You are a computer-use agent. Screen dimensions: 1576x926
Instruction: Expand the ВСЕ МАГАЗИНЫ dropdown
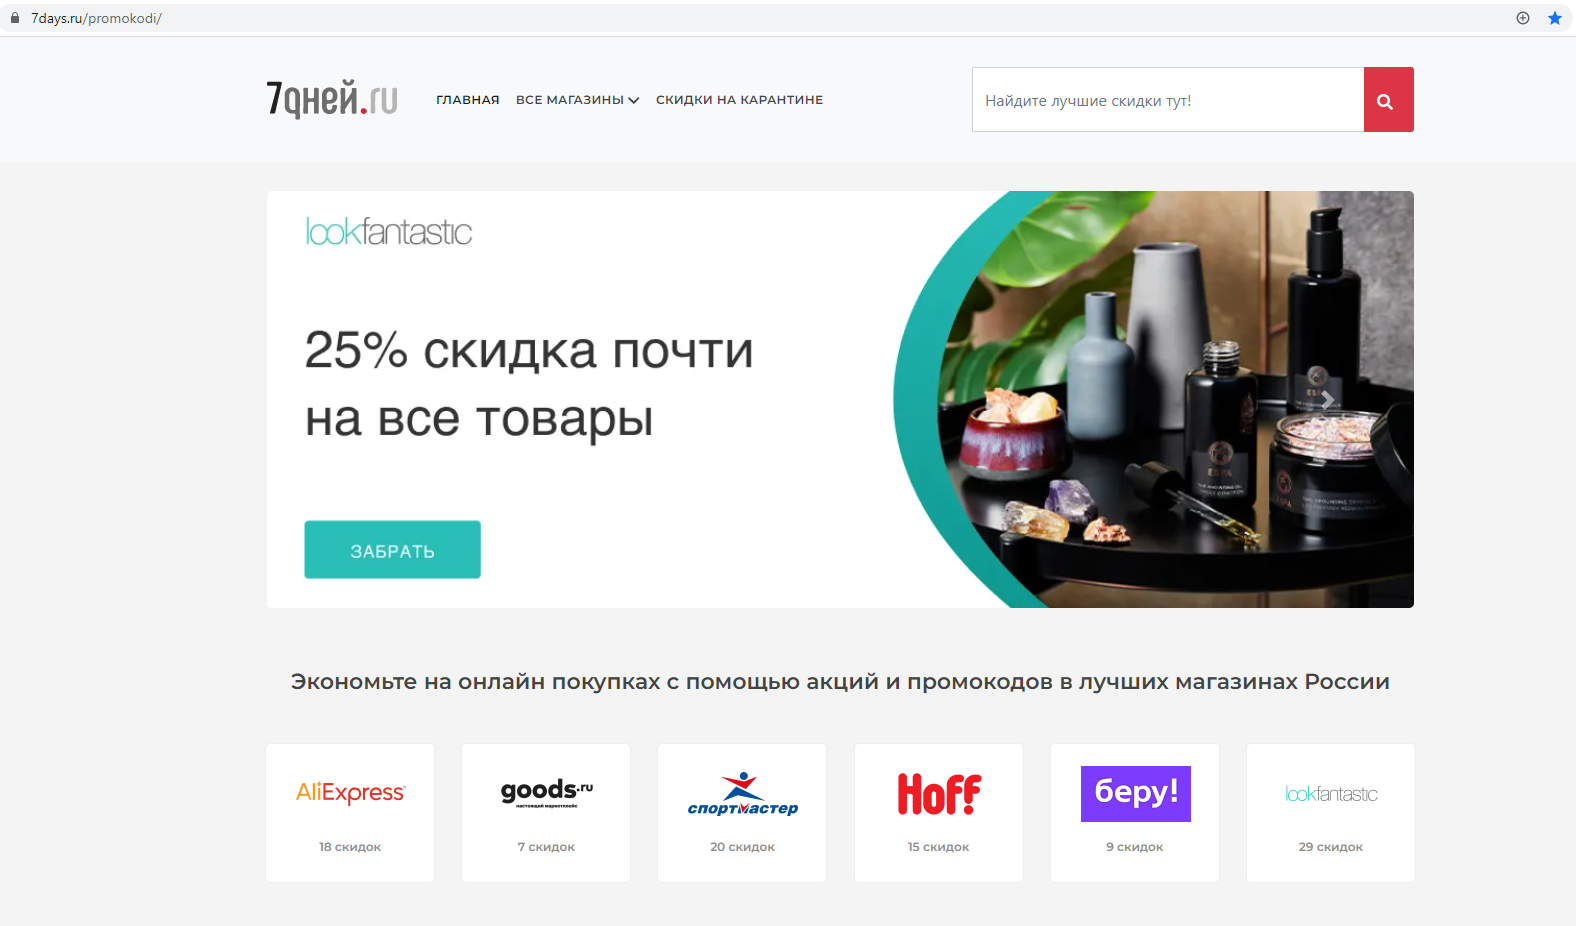[577, 100]
